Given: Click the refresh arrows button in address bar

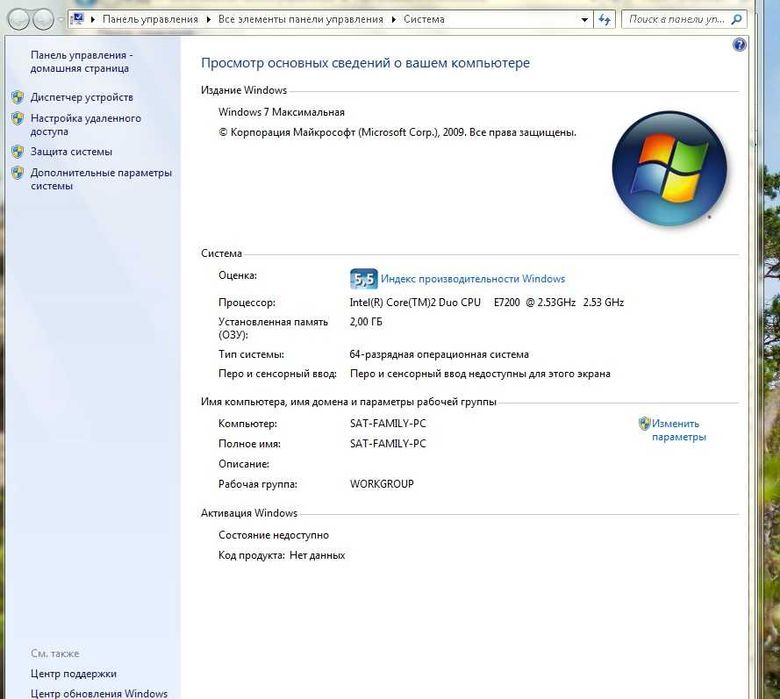Looking at the screenshot, I should [604, 19].
